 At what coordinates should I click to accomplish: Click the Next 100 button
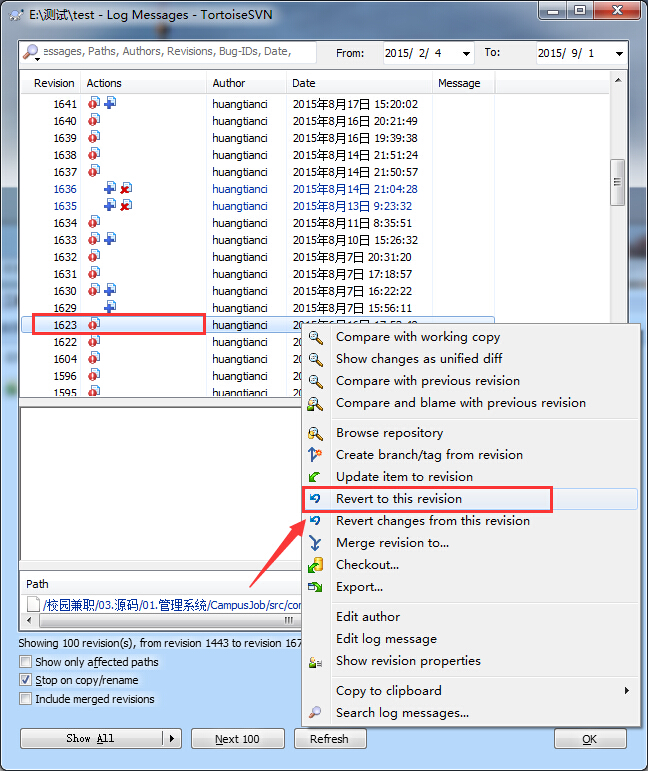(x=237, y=739)
